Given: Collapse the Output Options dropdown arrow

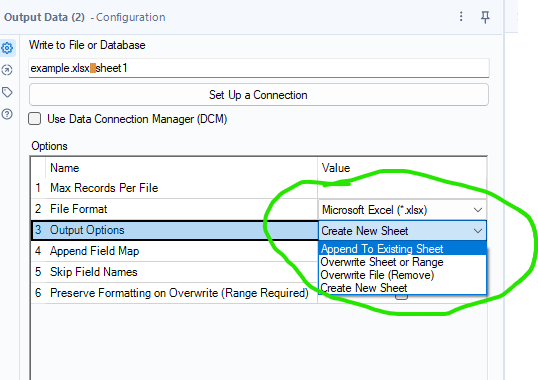Looking at the screenshot, I should (478, 231).
